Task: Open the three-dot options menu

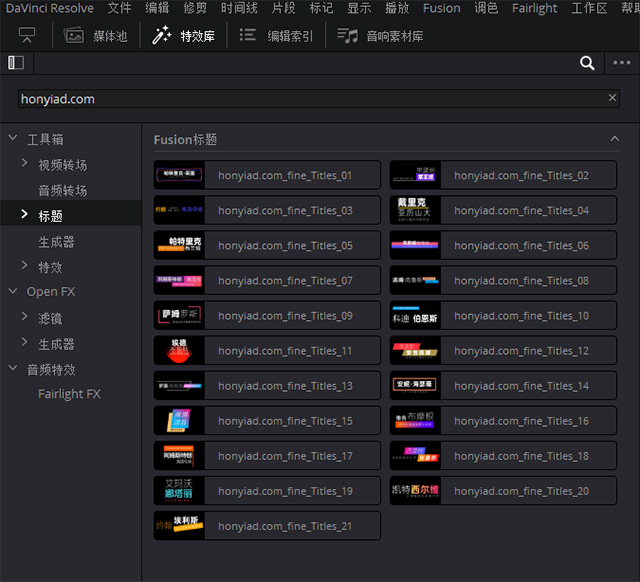Action: tap(622, 62)
